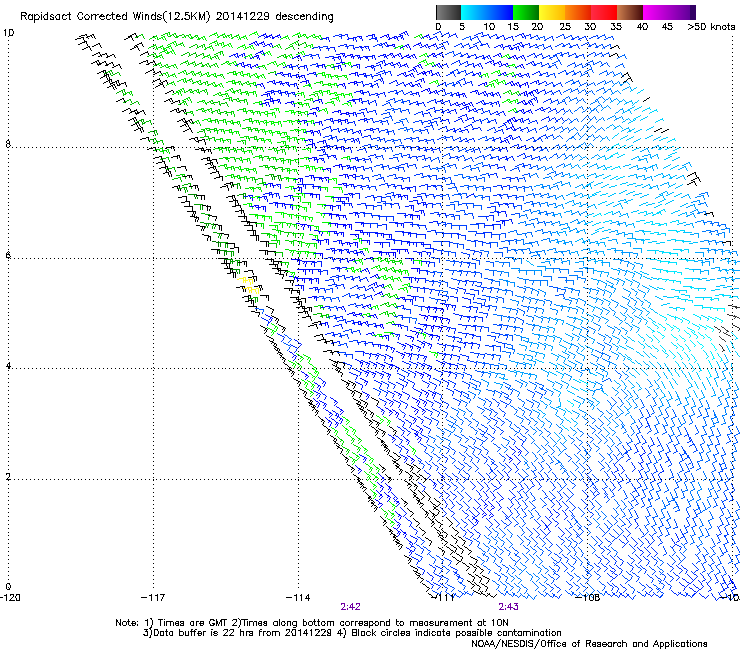Image resolution: width=740 pixels, height=650 pixels.
Task: Click the plot title 'Rapidscat Corrected Winds(12.5KM) 20141229 descending'
Action: 177,17
